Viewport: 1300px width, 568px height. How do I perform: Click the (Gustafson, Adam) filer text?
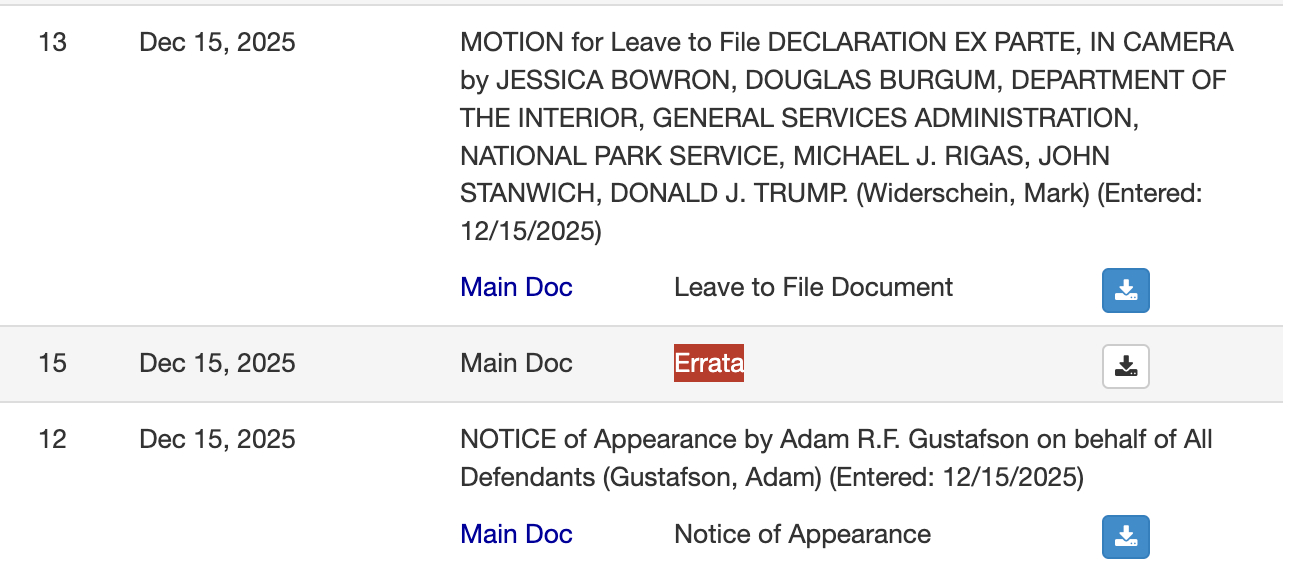(712, 477)
